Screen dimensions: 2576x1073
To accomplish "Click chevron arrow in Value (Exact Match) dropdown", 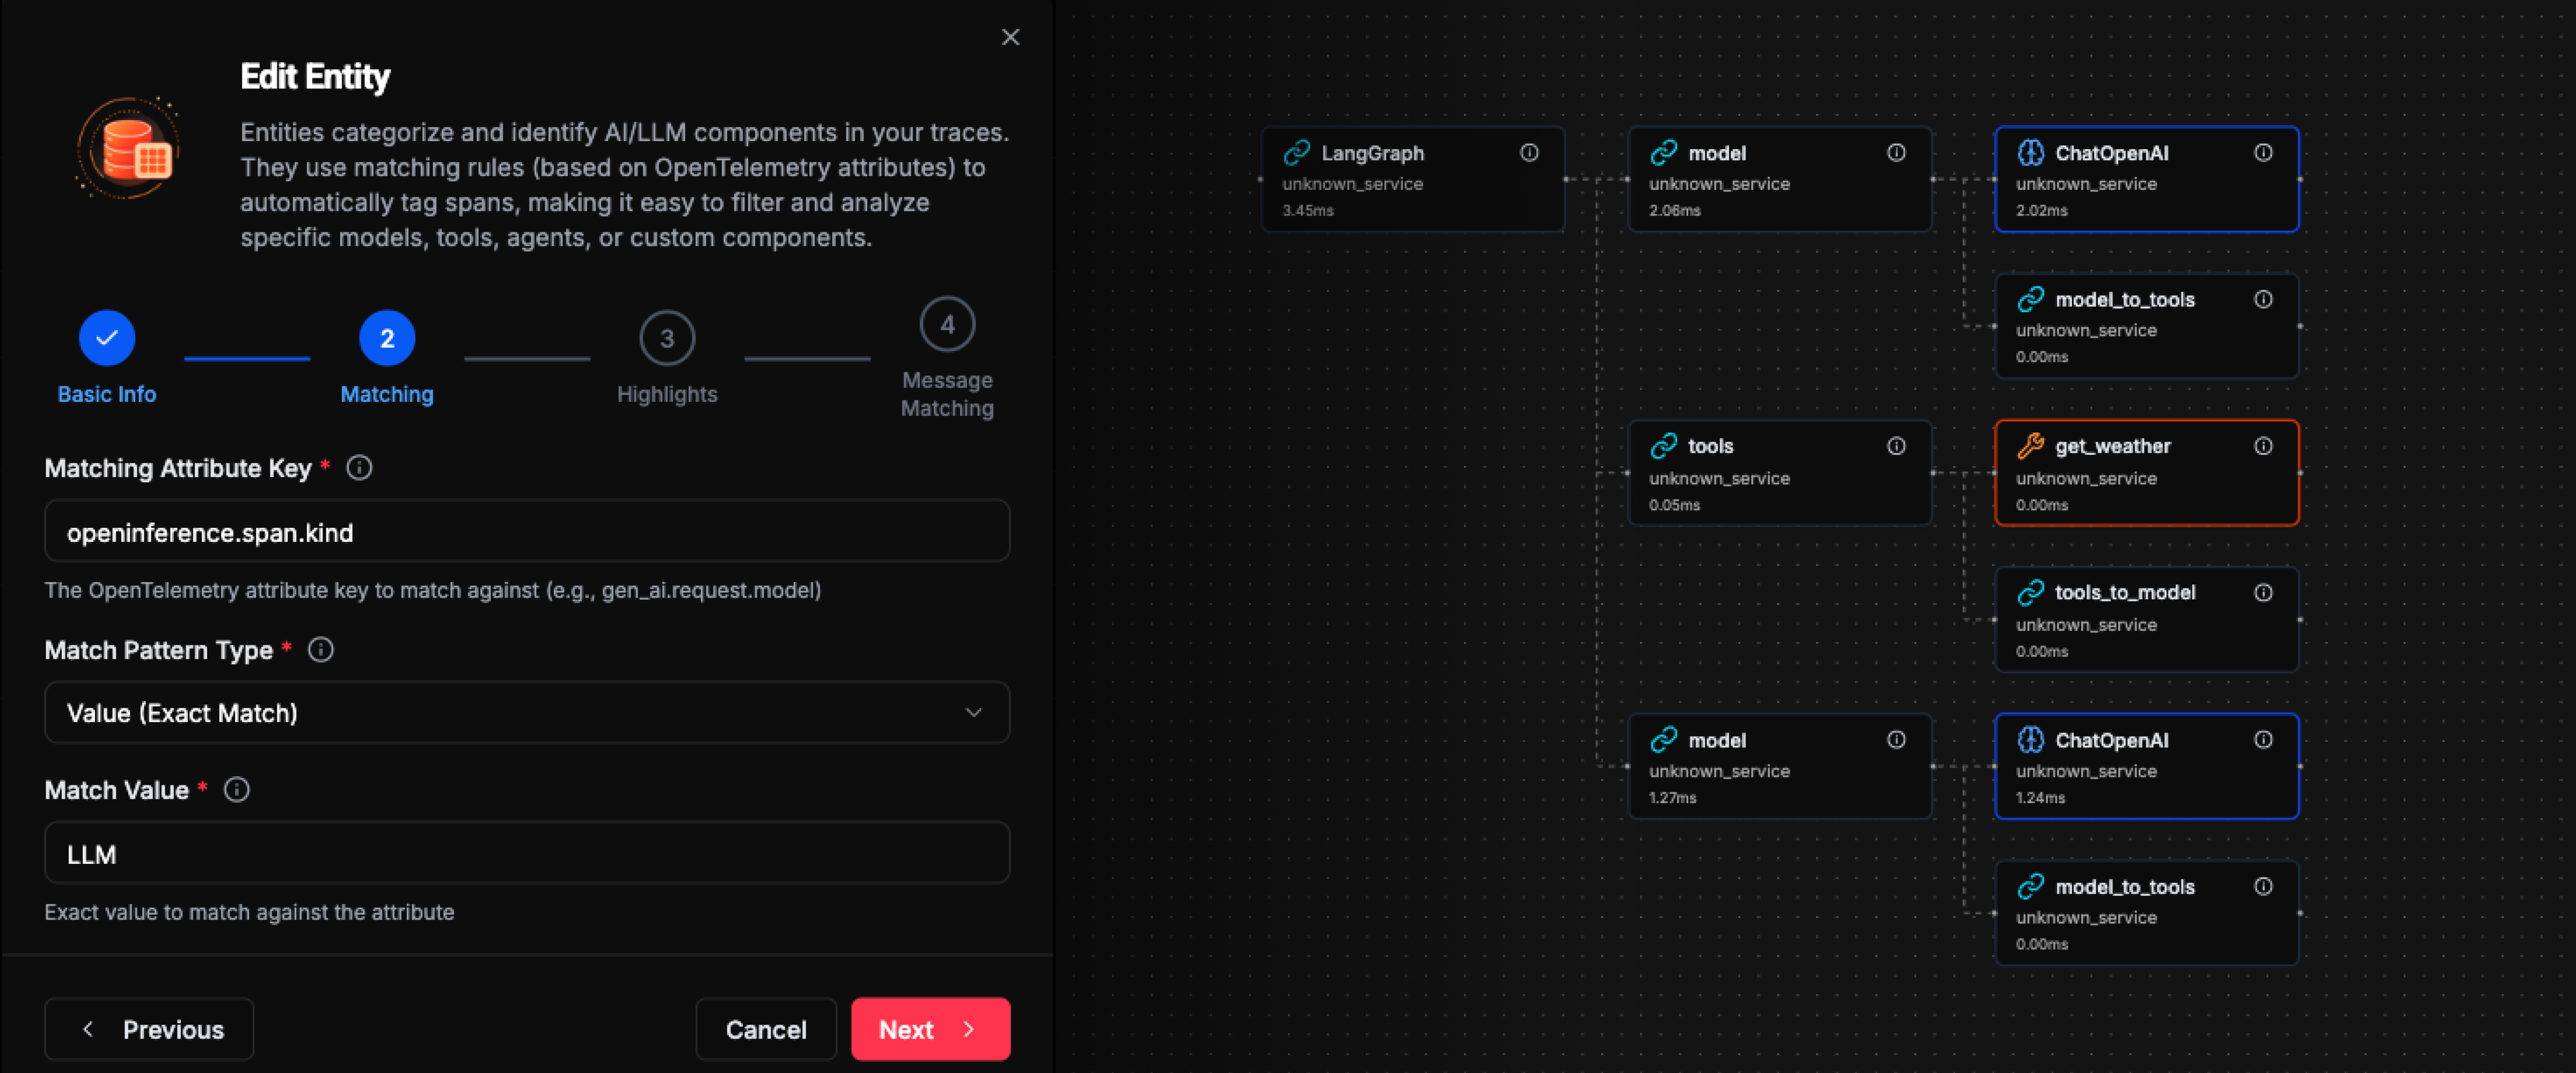I will [x=973, y=713].
